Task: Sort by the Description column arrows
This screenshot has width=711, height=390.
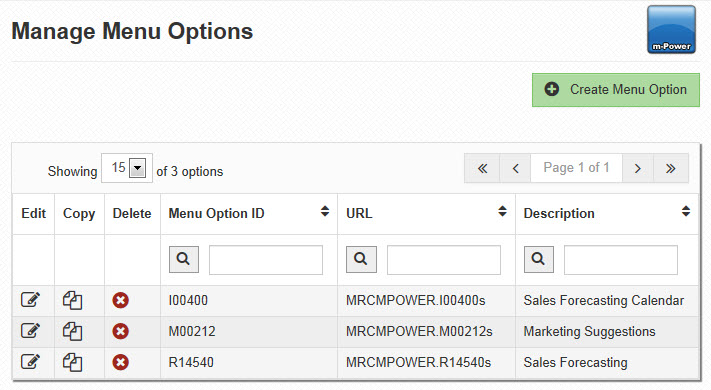Action: coord(686,211)
